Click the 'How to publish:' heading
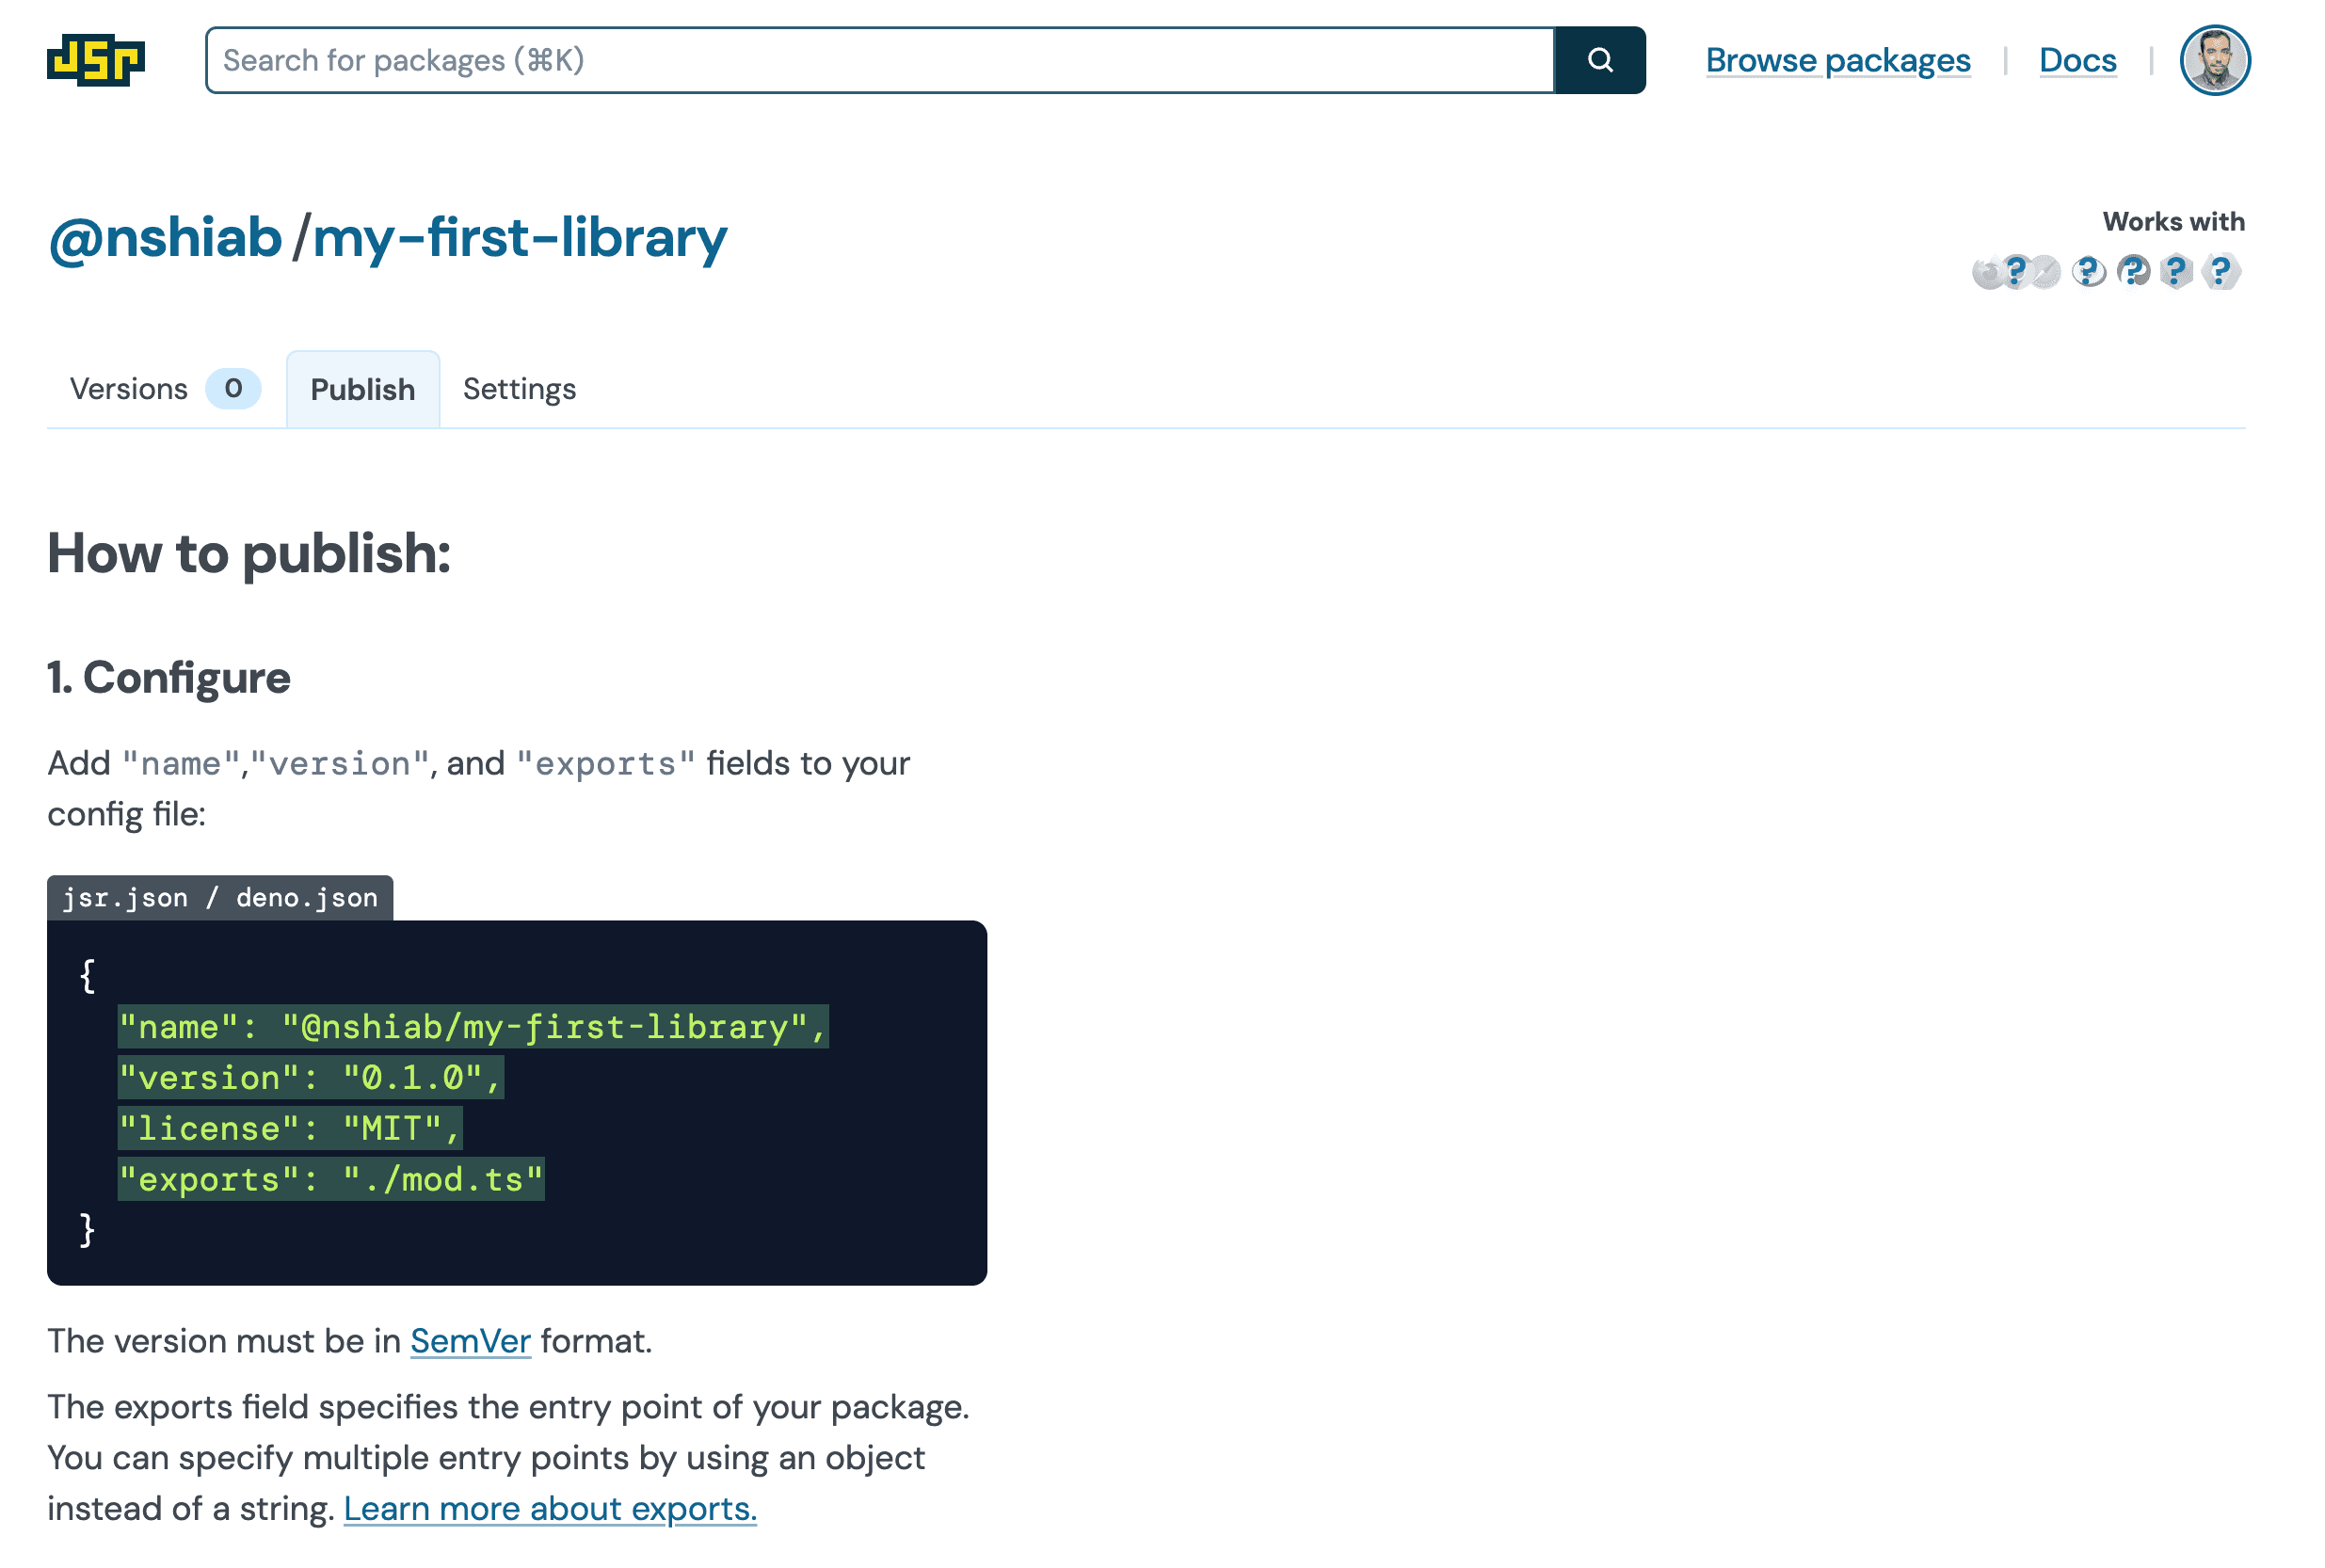Image resolution: width=2325 pixels, height=1568 pixels. pyautogui.click(x=249, y=553)
